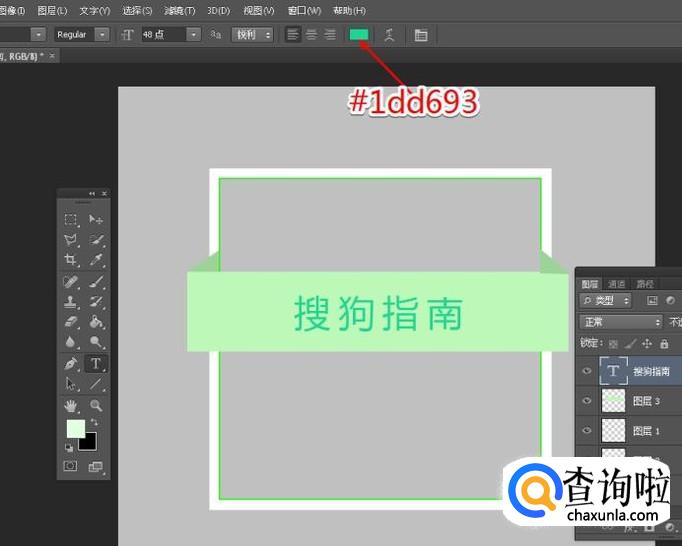Open font family dropdown arrow
This screenshot has width=682, height=546.
click(38, 34)
